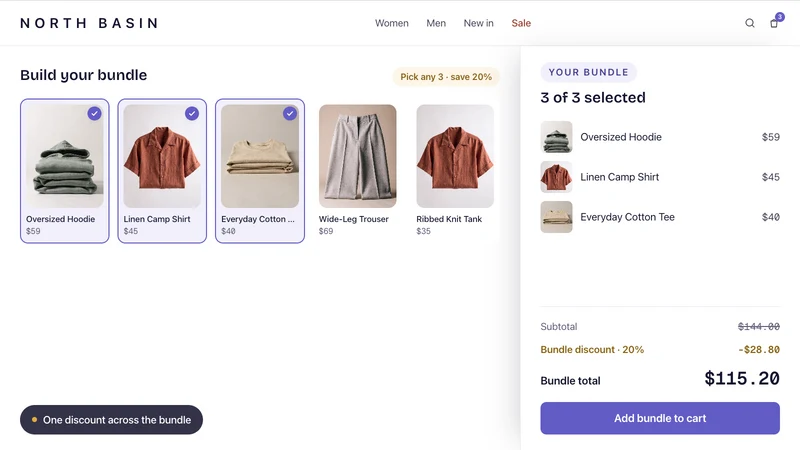The image size is (800, 450).
Task: Click the Build your bundle heading
Action: coord(84,75)
